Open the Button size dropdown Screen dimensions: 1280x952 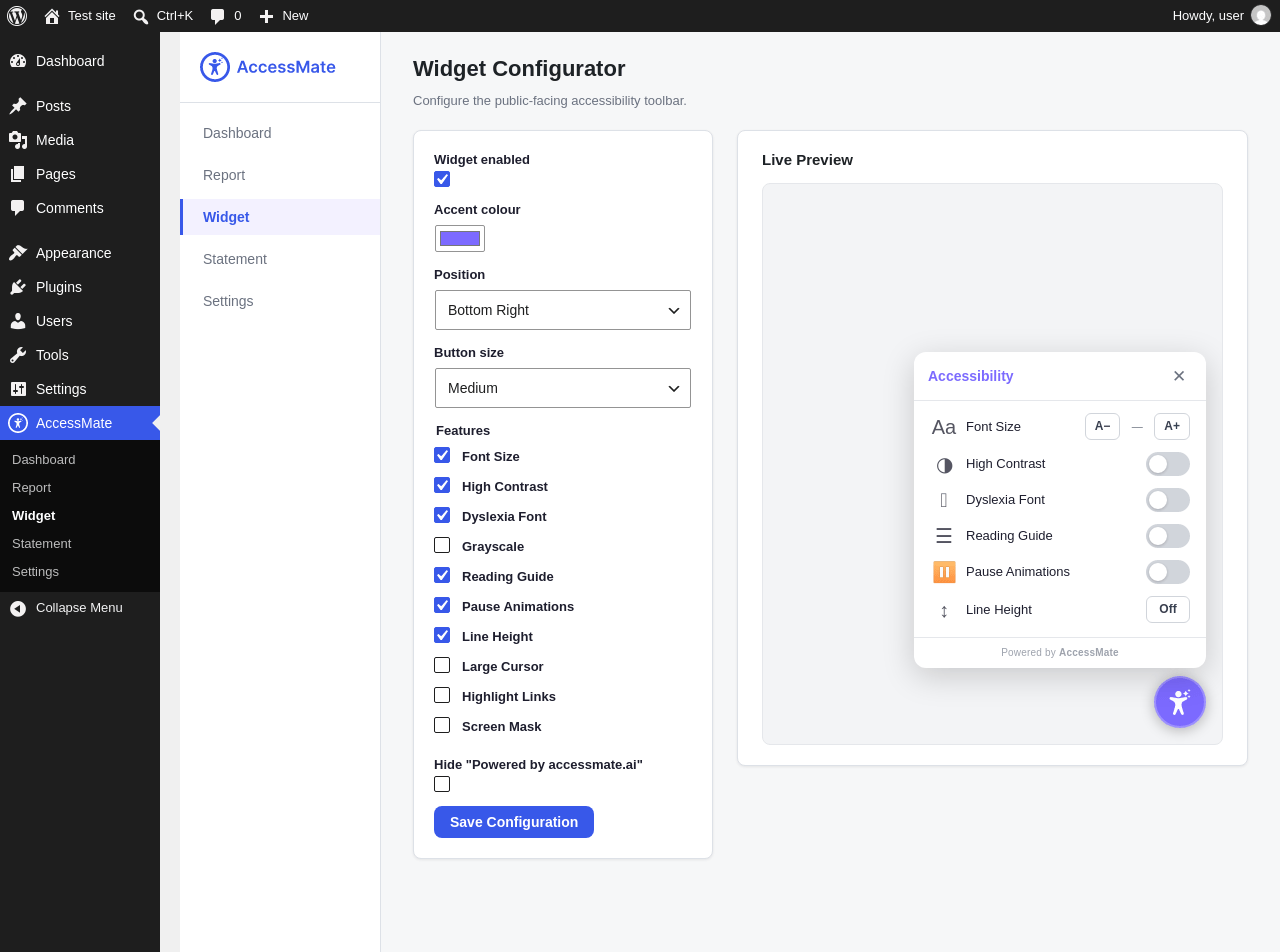[x=563, y=388]
